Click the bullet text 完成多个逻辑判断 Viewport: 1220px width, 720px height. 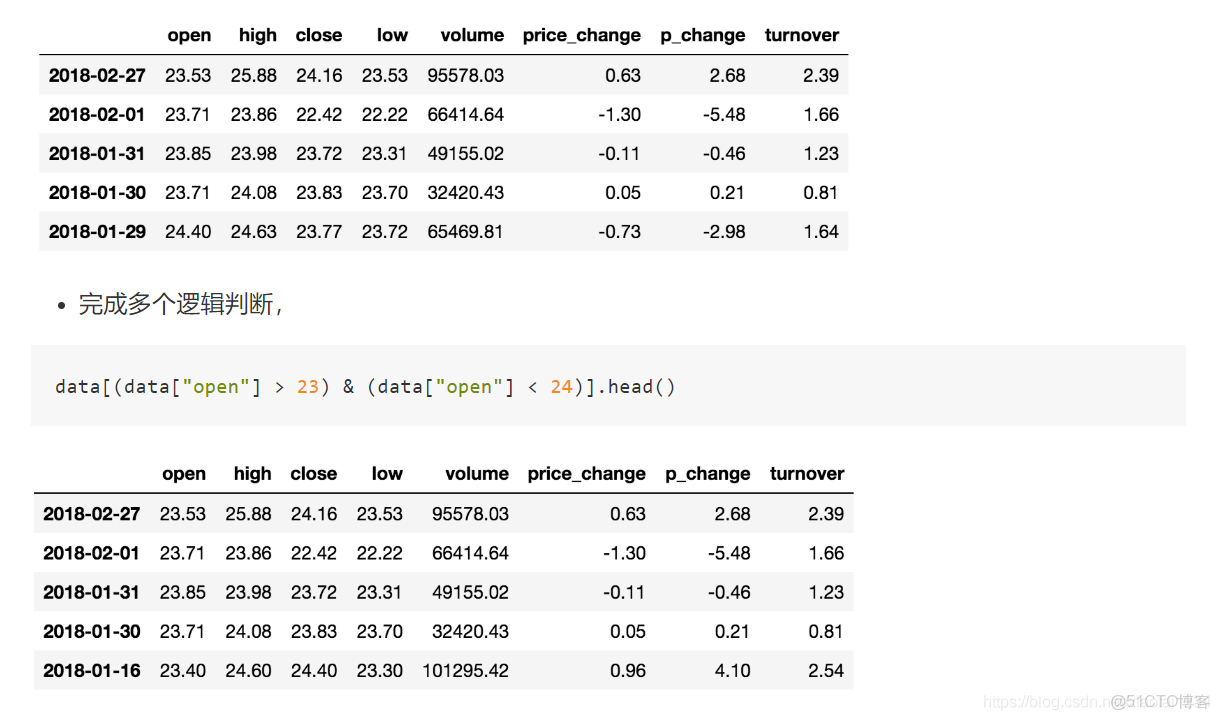(x=180, y=305)
